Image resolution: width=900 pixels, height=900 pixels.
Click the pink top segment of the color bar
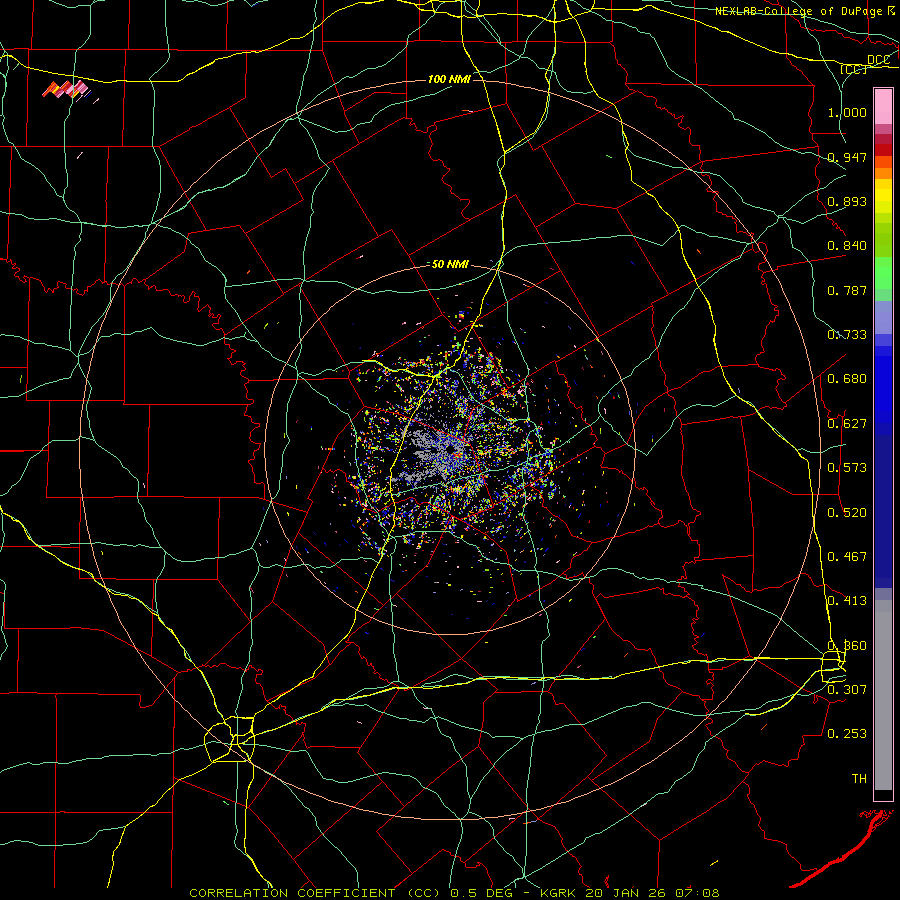(883, 107)
